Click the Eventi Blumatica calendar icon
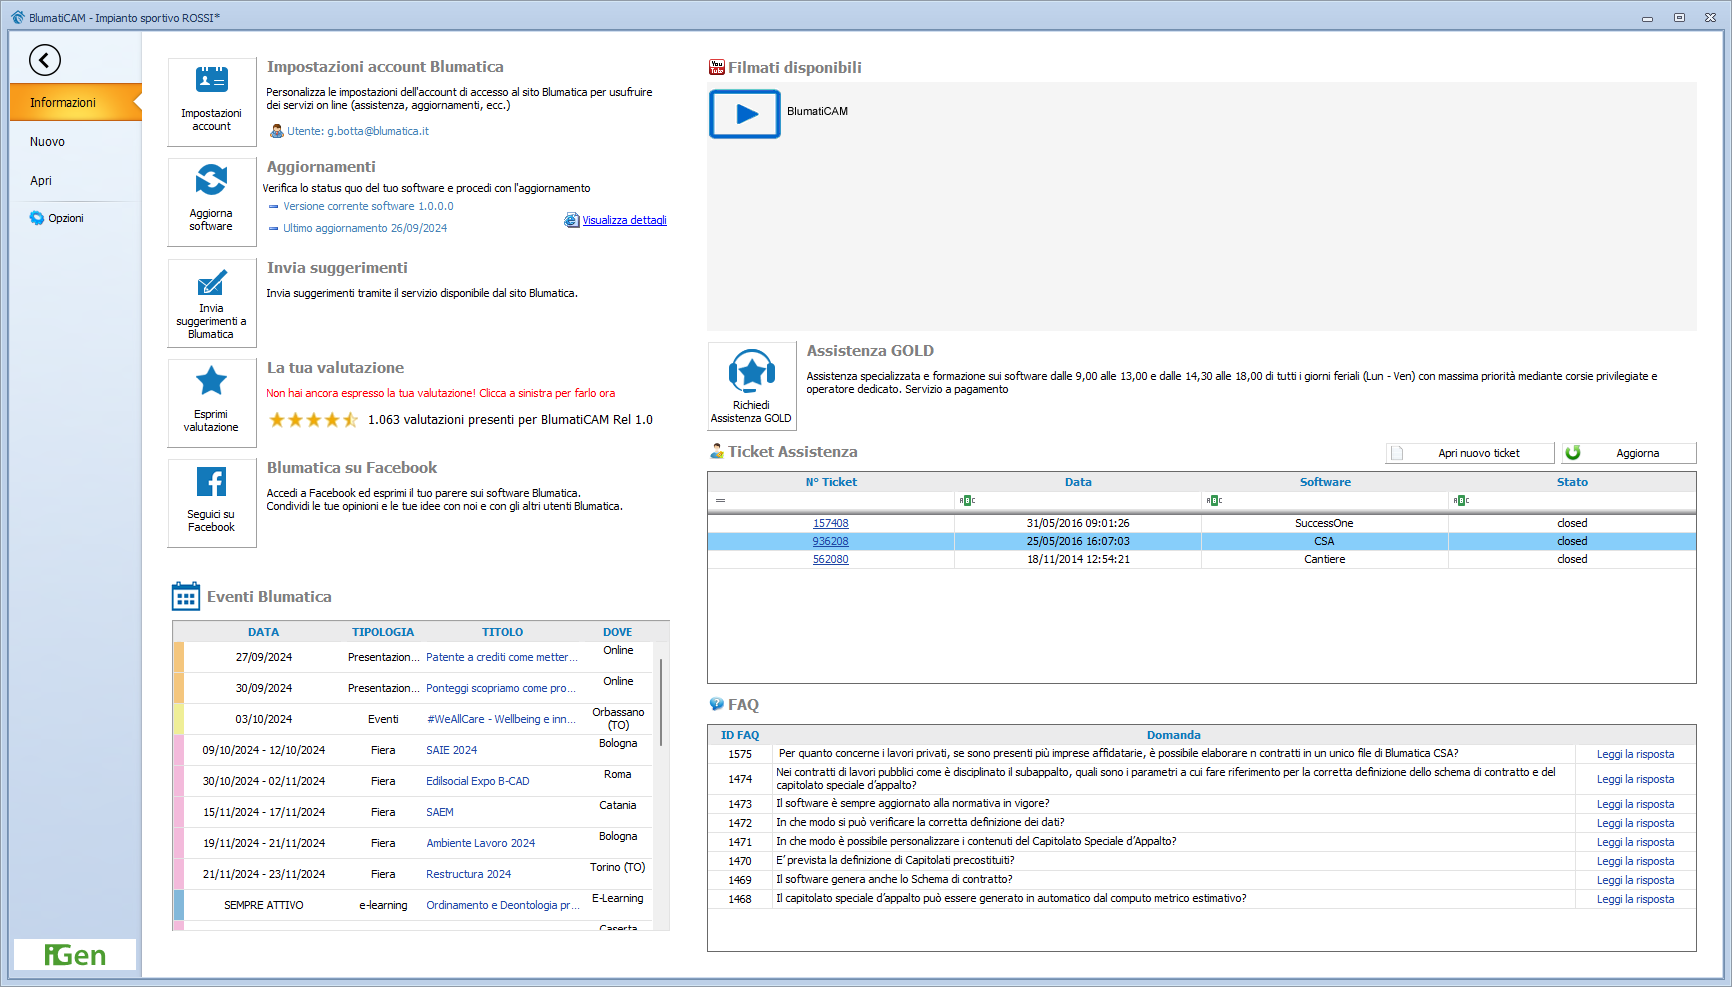This screenshot has height=987, width=1732. pyautogui.click(x=186, y=596)
